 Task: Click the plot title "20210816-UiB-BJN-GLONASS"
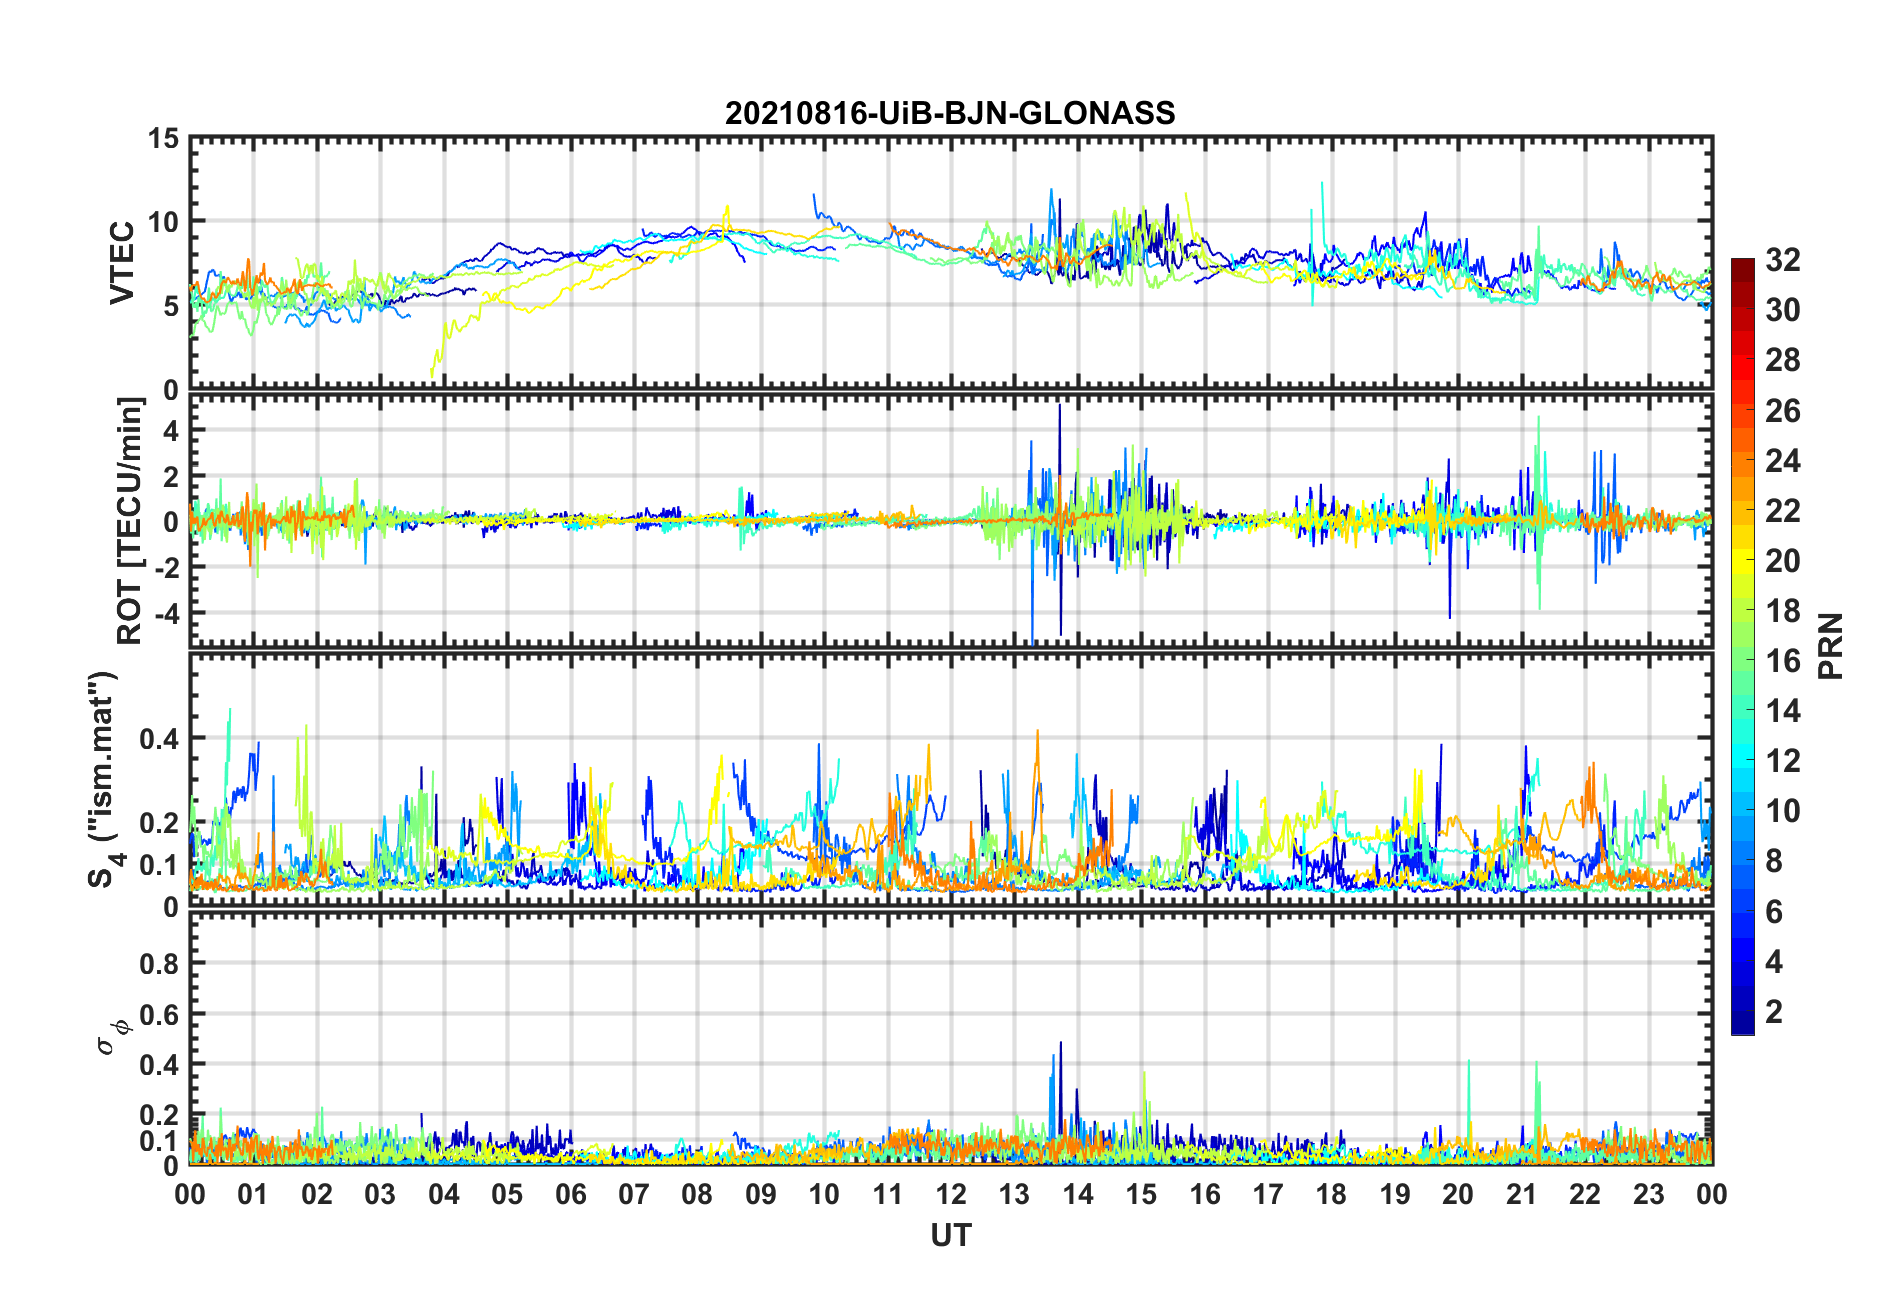(x=950, y=113)
